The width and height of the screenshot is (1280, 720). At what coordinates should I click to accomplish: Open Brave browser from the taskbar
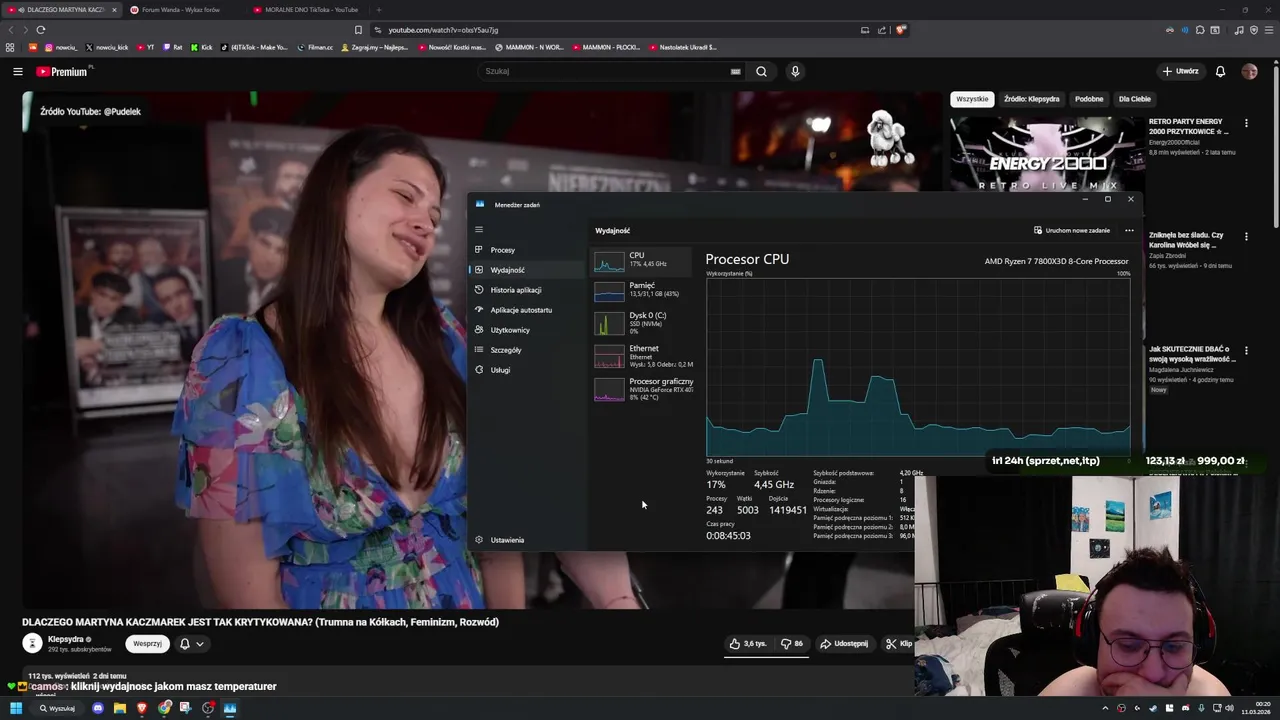click(x=141, y=708)
